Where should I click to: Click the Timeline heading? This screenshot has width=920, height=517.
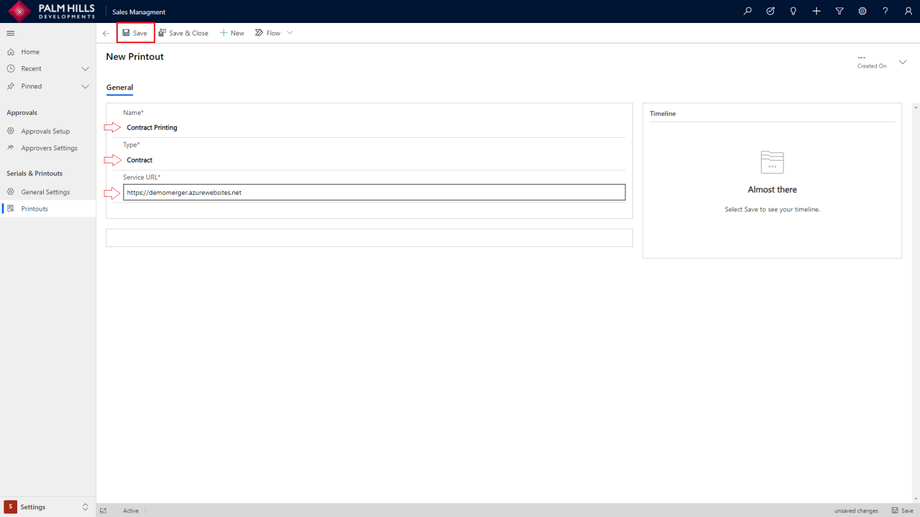coord(662,114)
